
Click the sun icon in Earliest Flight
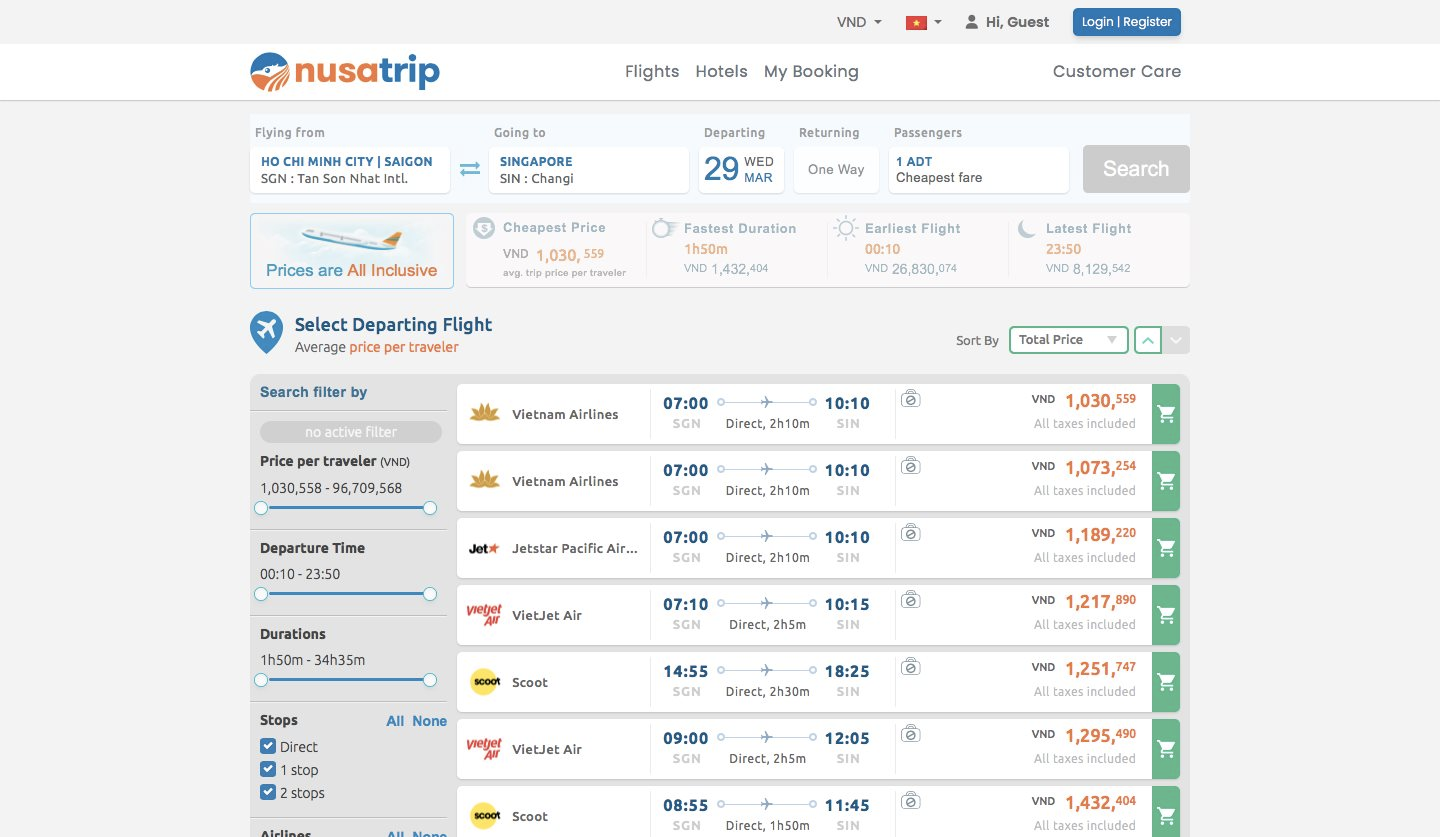(846, 229)
